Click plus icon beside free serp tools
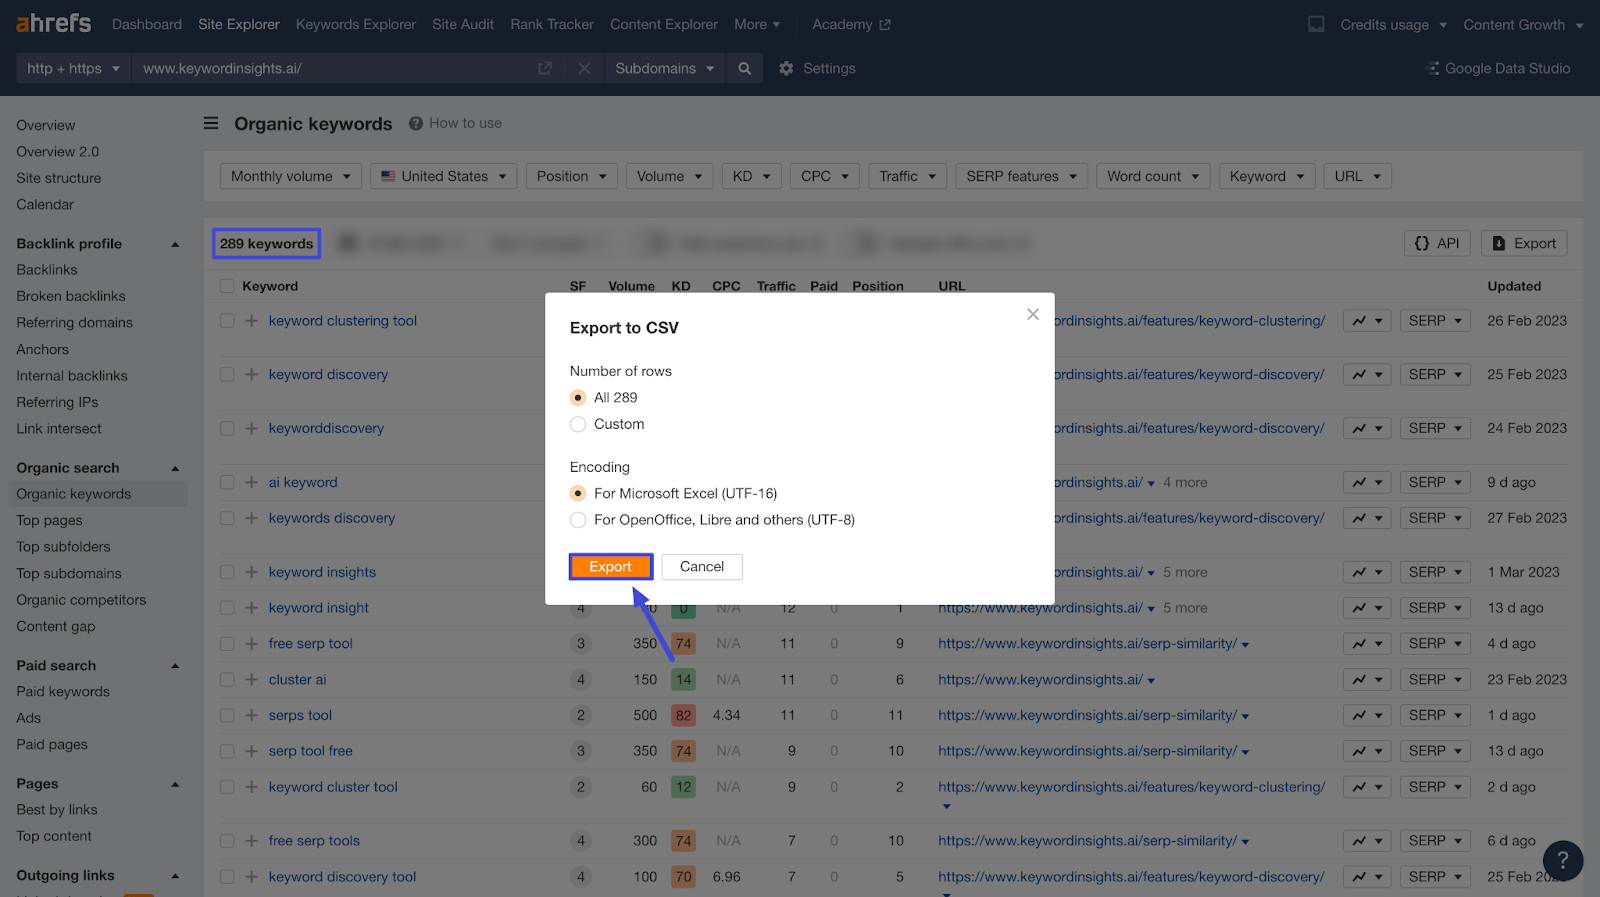Image resolution: width=1600 pixels, height=897 pixels. tap(251, 841)
